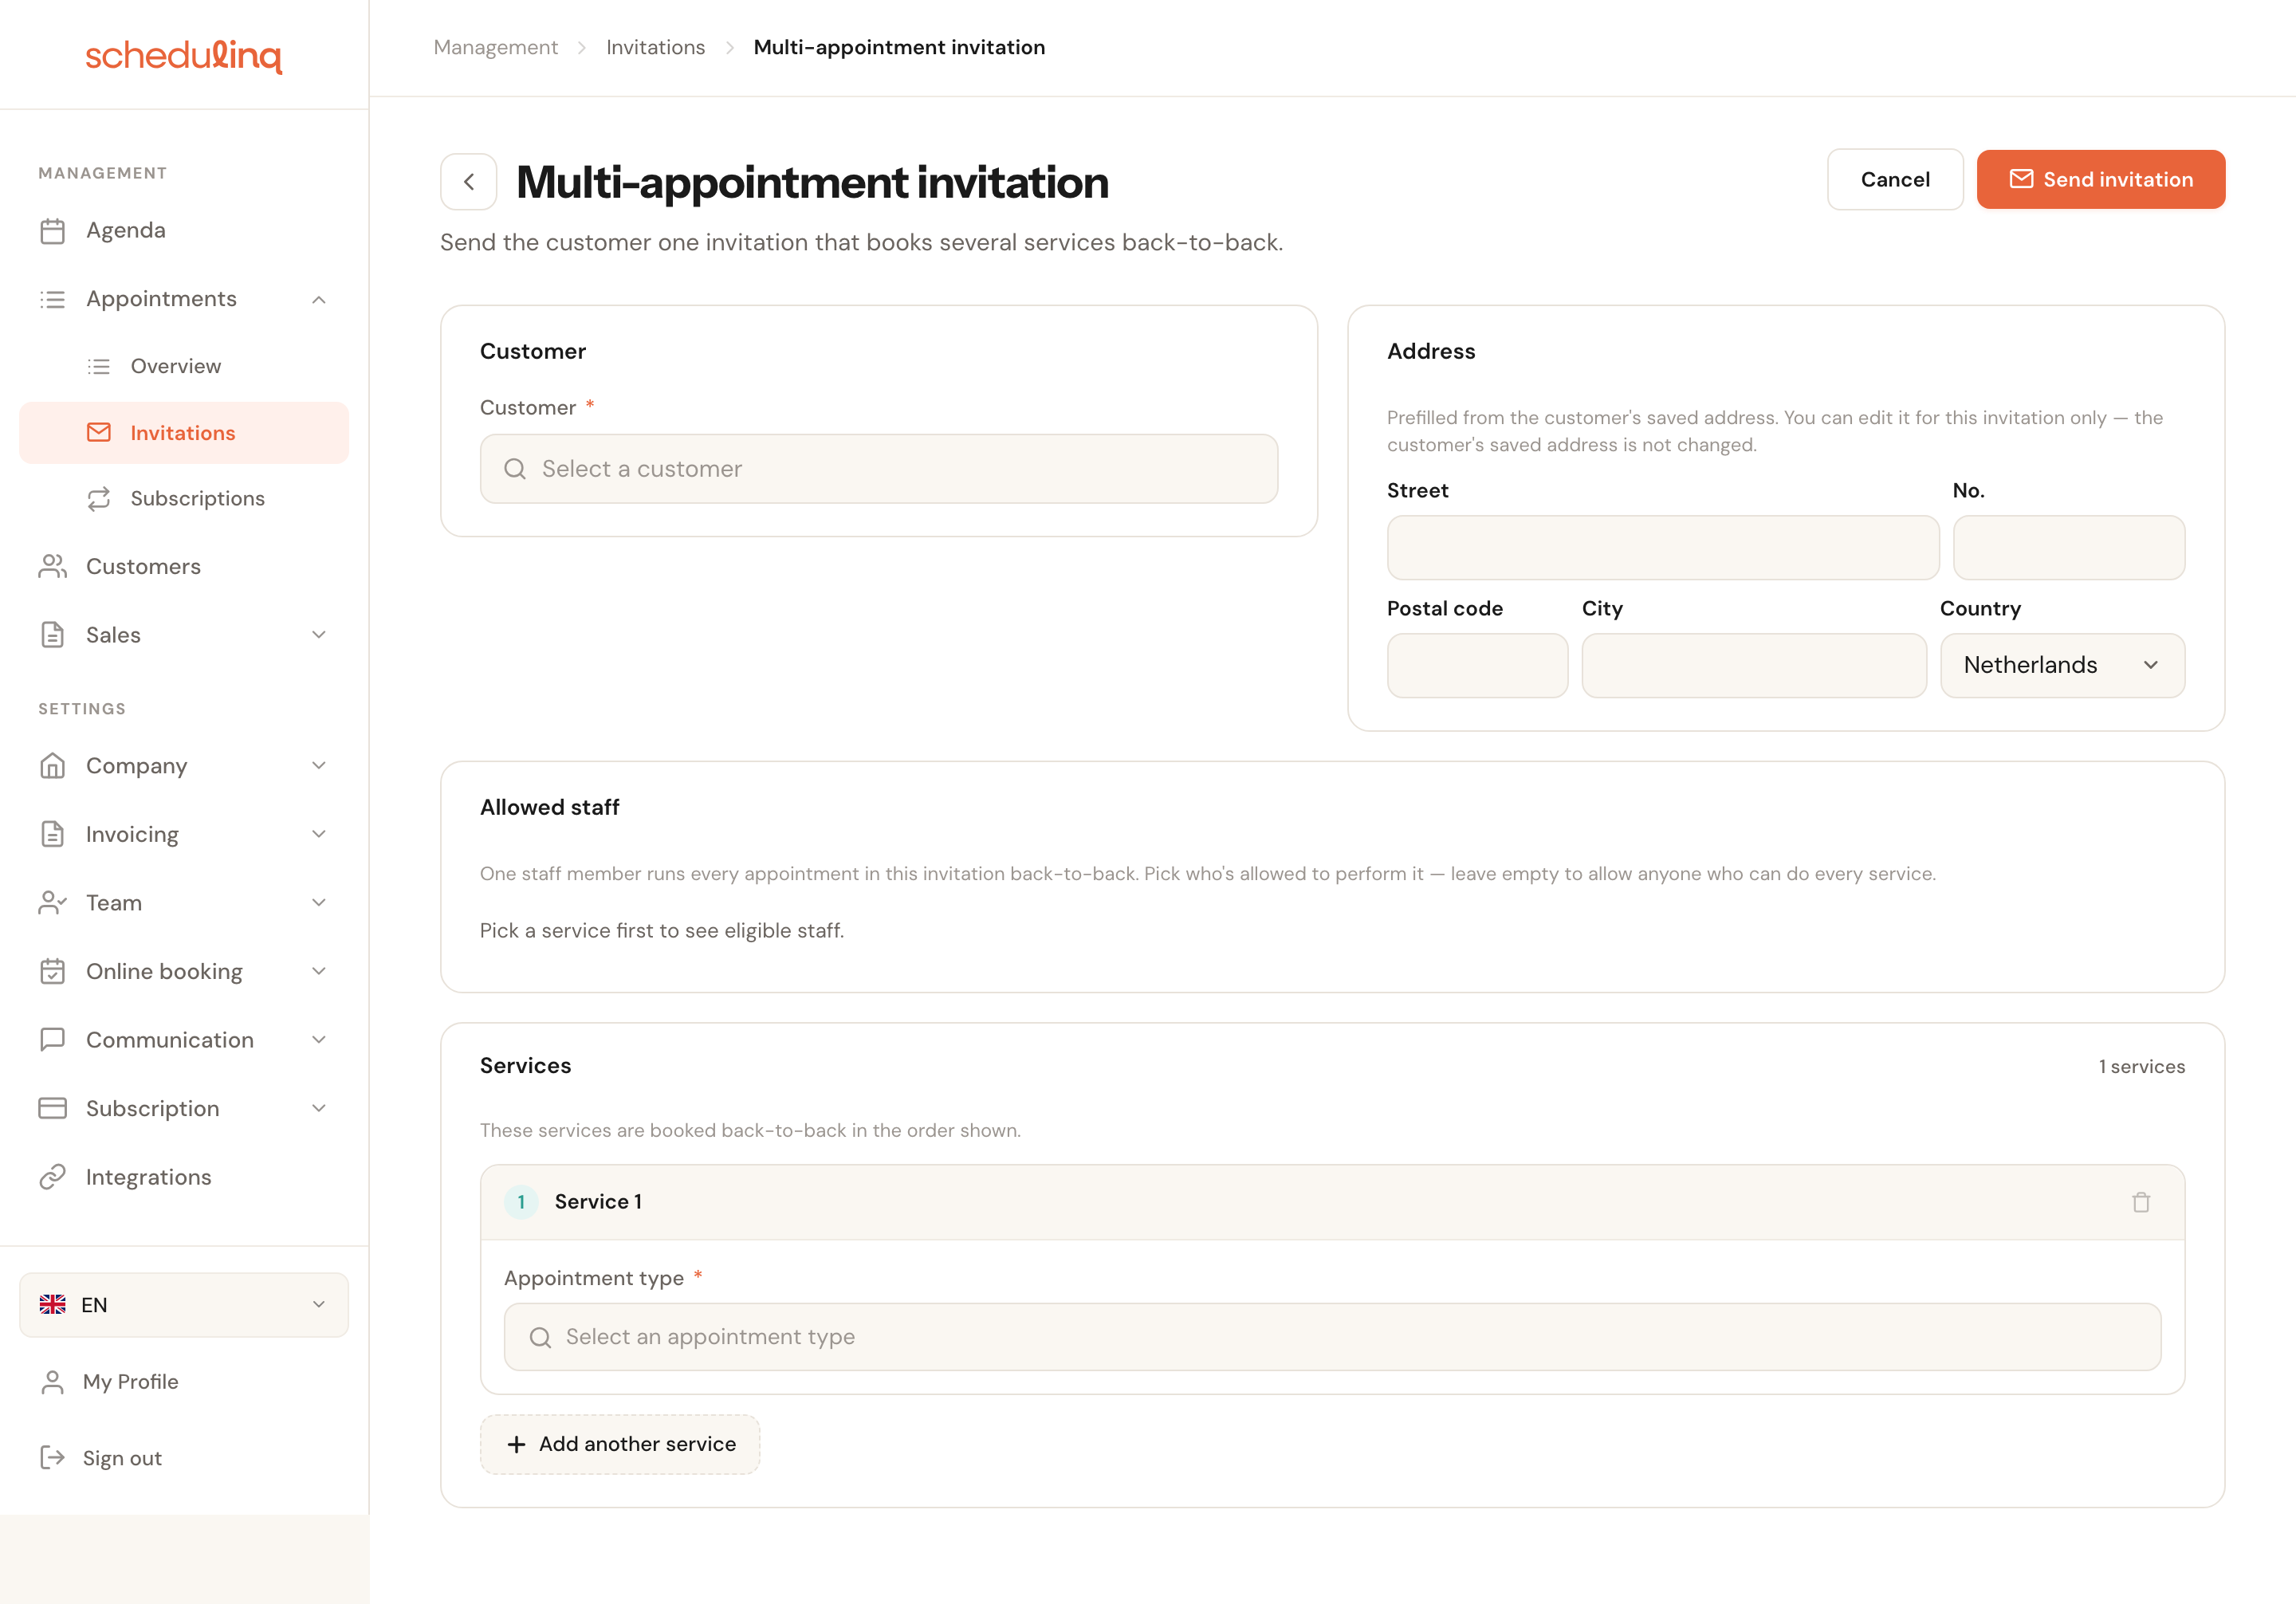Click the UK flag language icon
The width and height of the screenshot is (2296, 1604).
pos(52,1305)
